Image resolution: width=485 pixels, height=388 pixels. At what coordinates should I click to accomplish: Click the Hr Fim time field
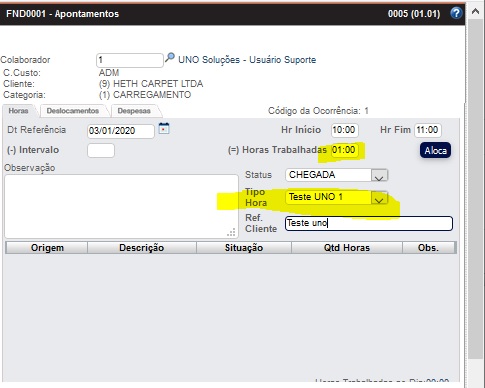point(428,130)
